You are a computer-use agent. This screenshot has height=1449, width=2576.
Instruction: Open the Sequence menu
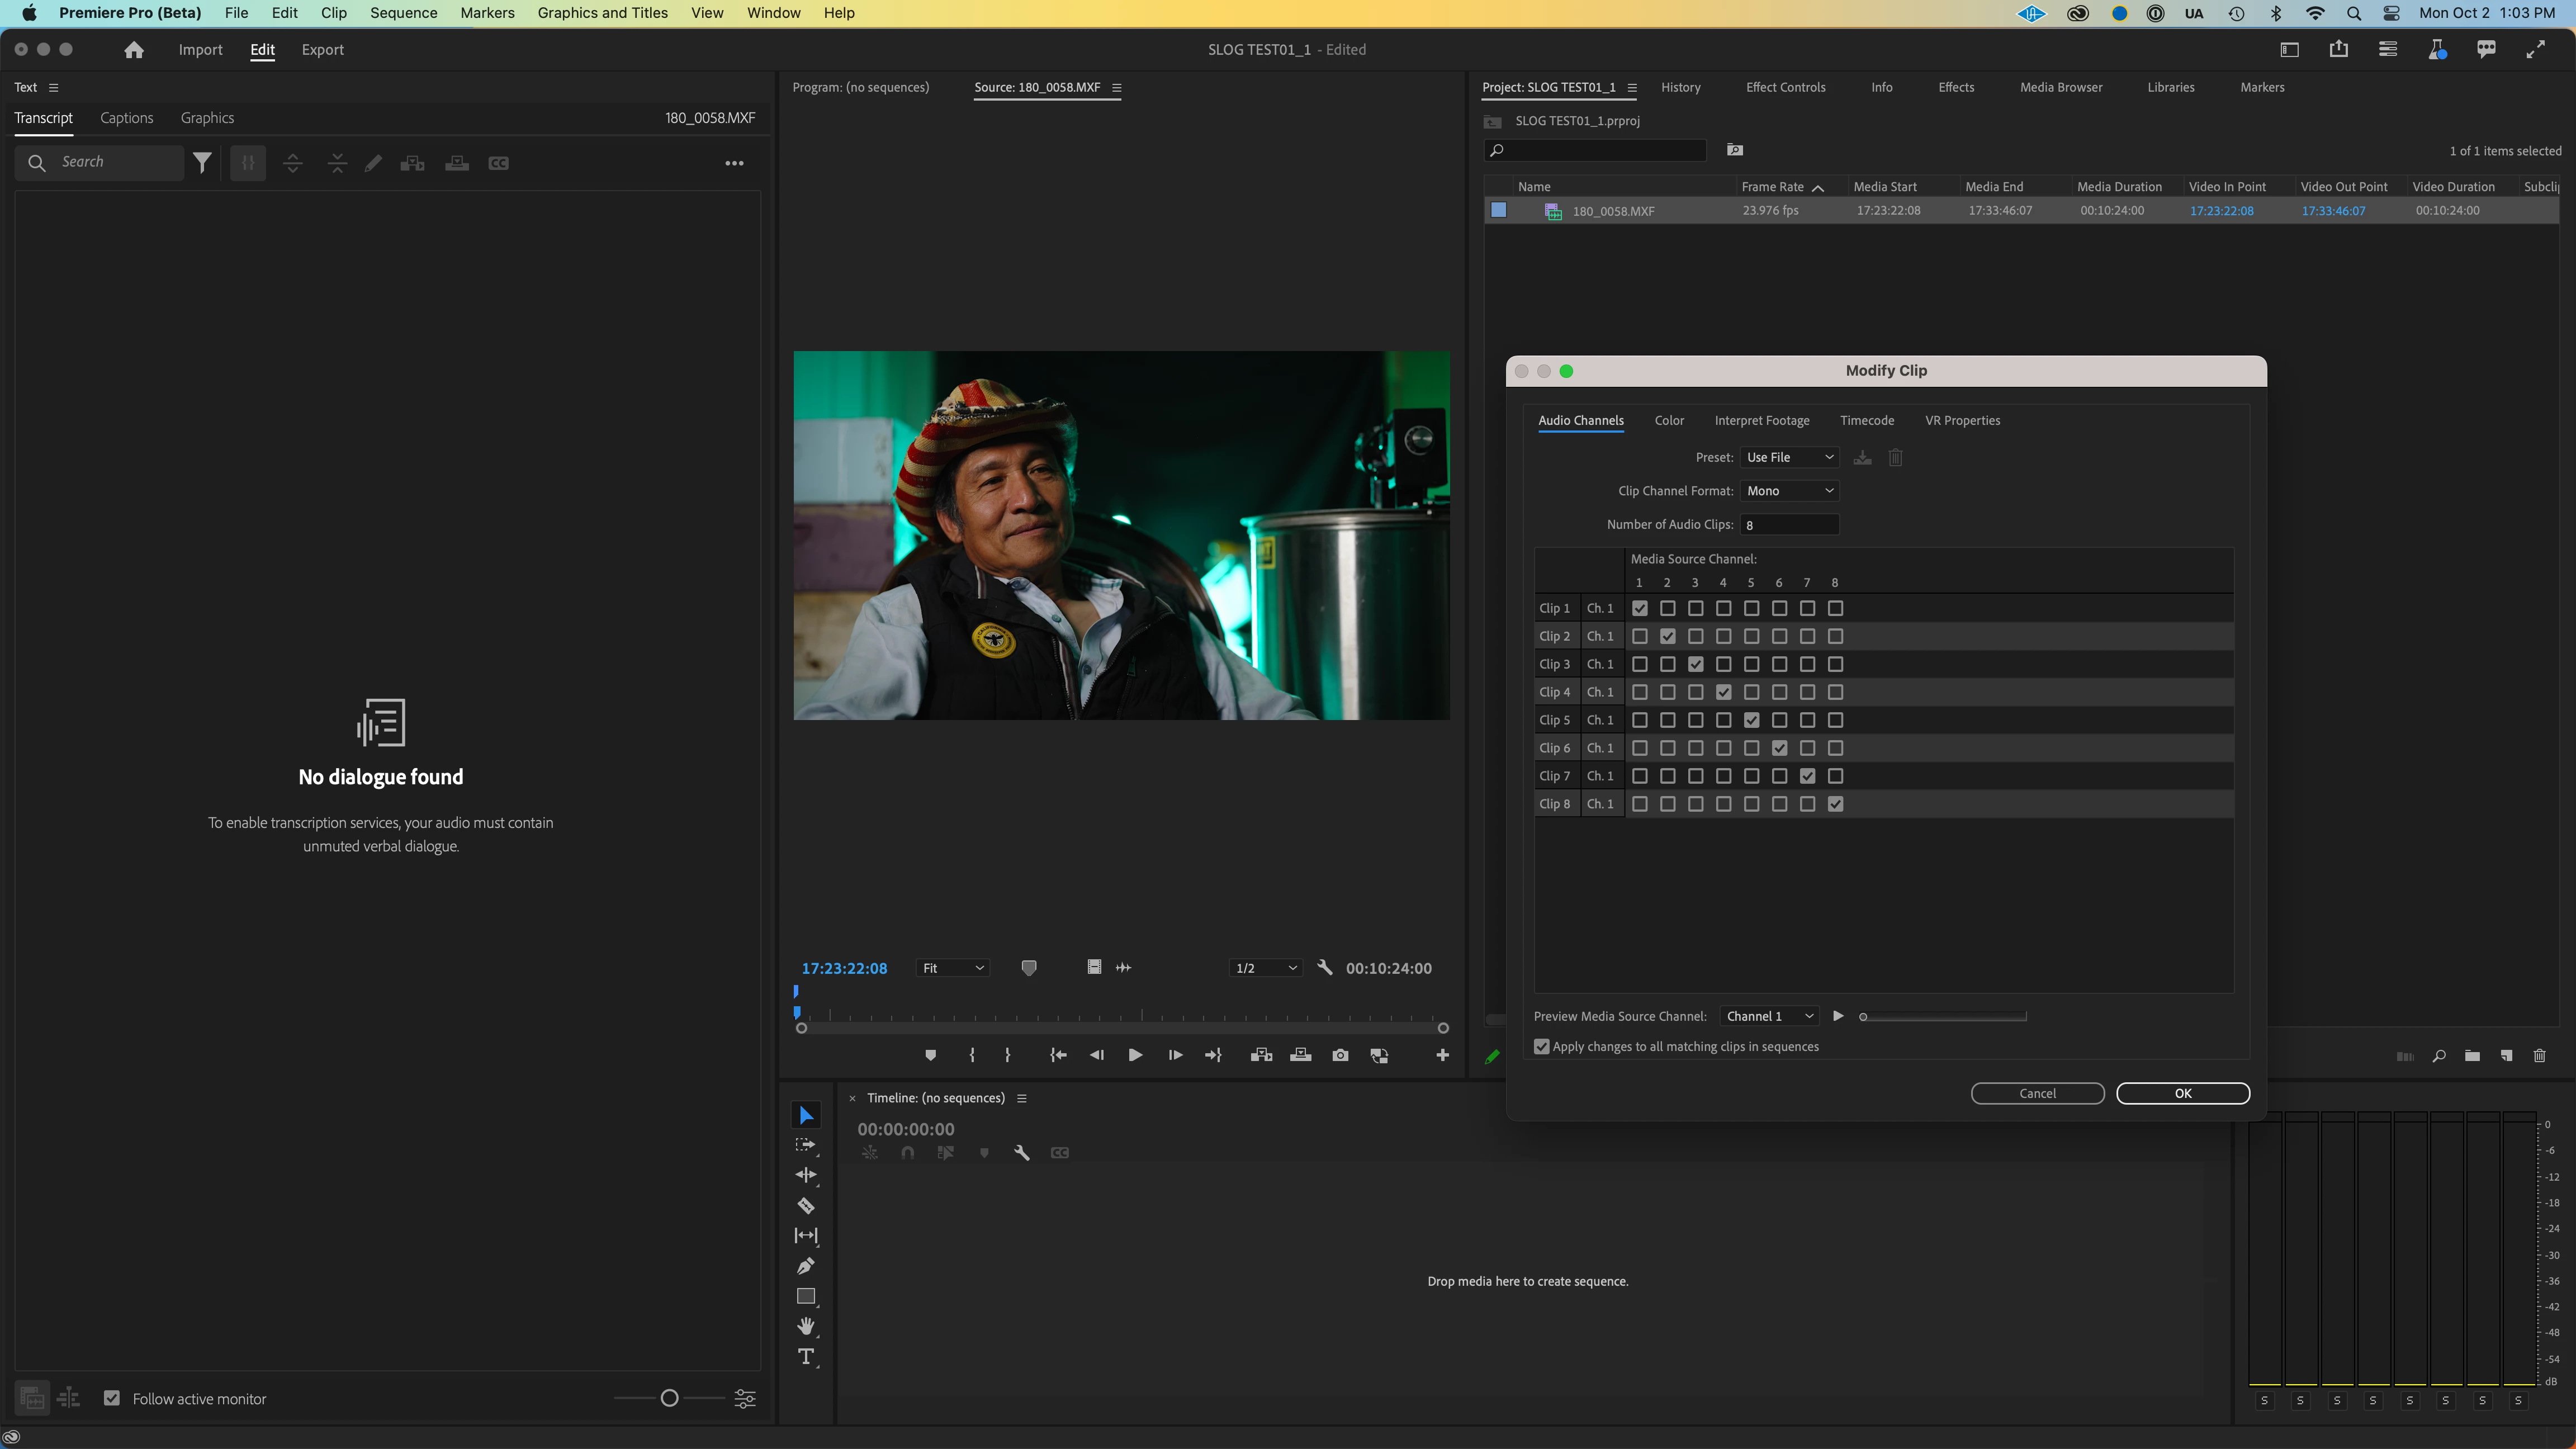coord(403,13)
